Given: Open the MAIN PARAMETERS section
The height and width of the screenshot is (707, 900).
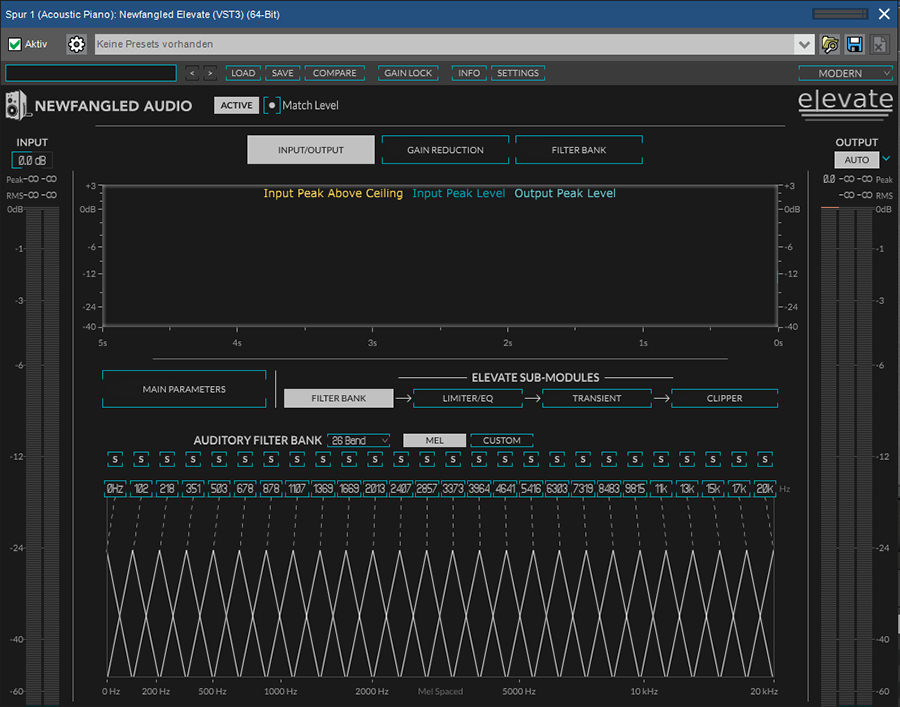Looking at the screenshot, I should pyautogui.click(x=184, y=389).
